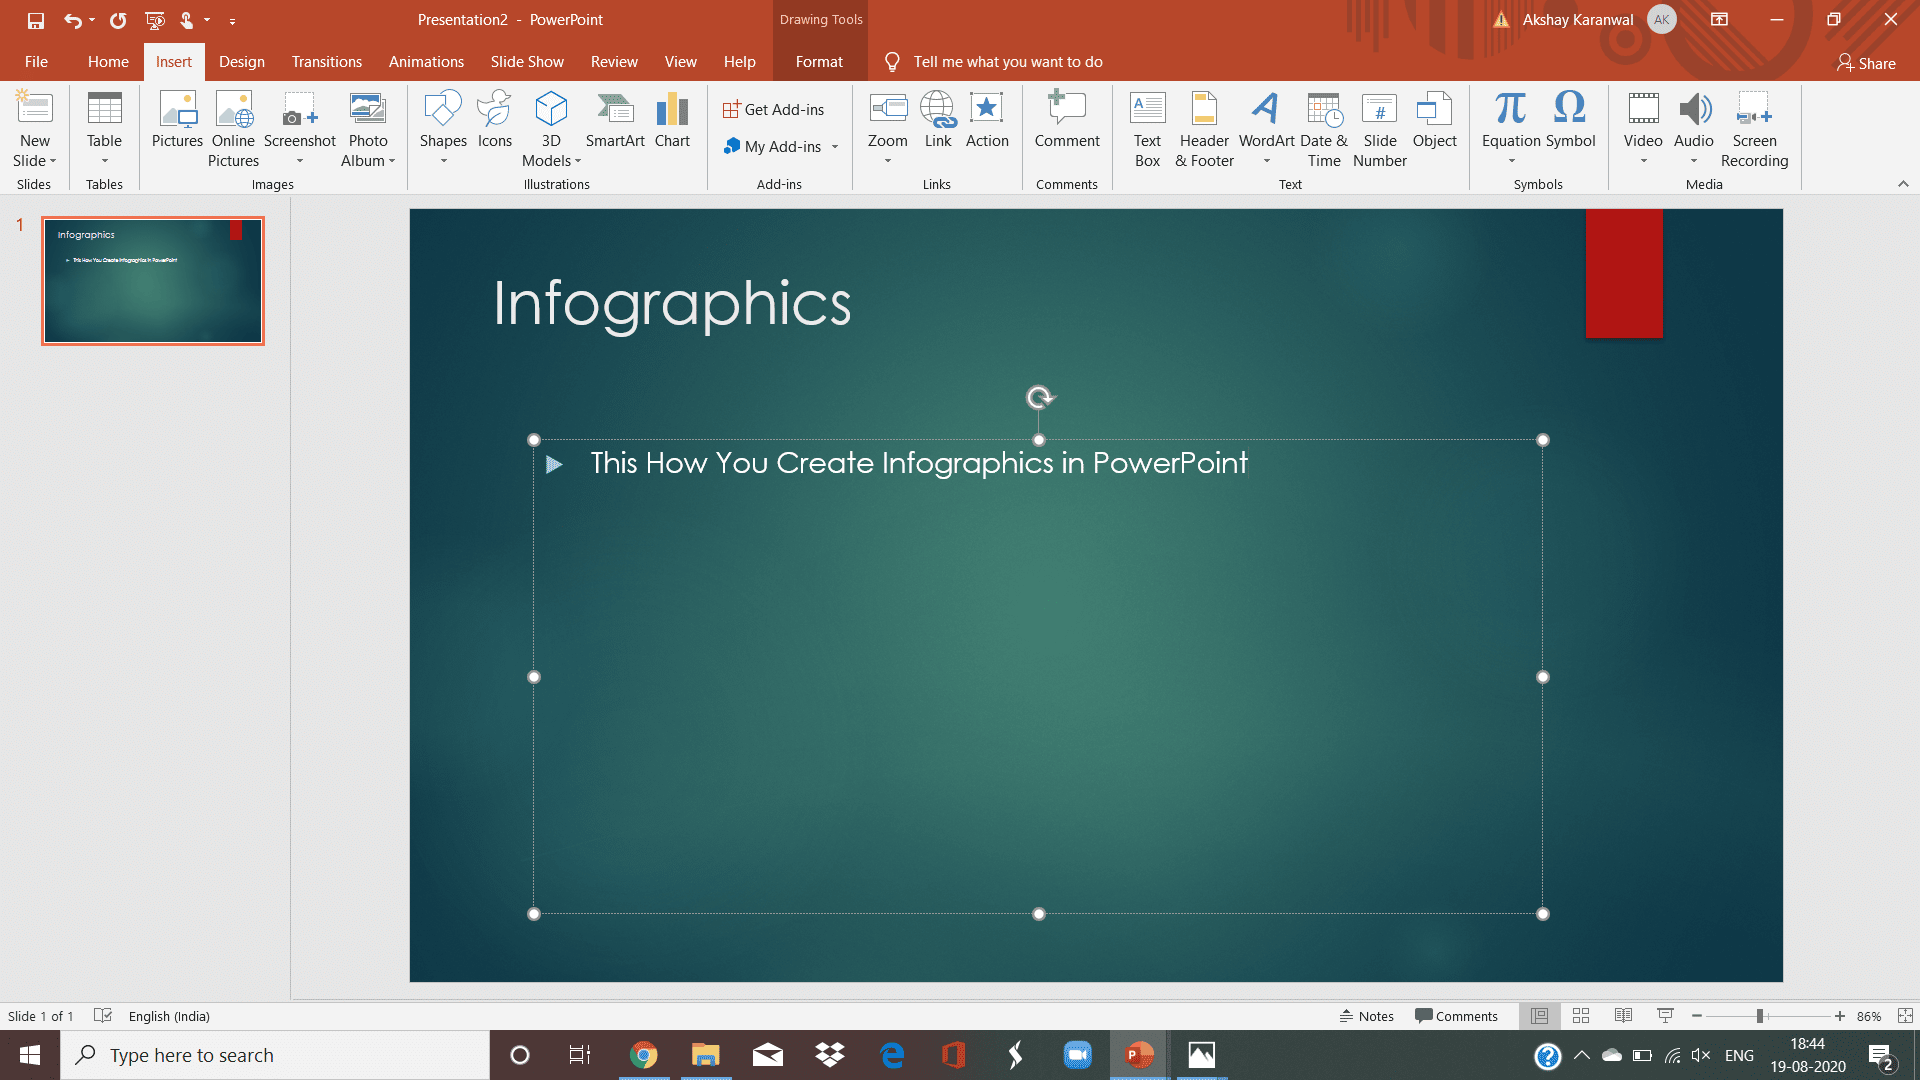Click Get Add-ins
The image size is (1920, 1080).
click(x=774, y=110)
